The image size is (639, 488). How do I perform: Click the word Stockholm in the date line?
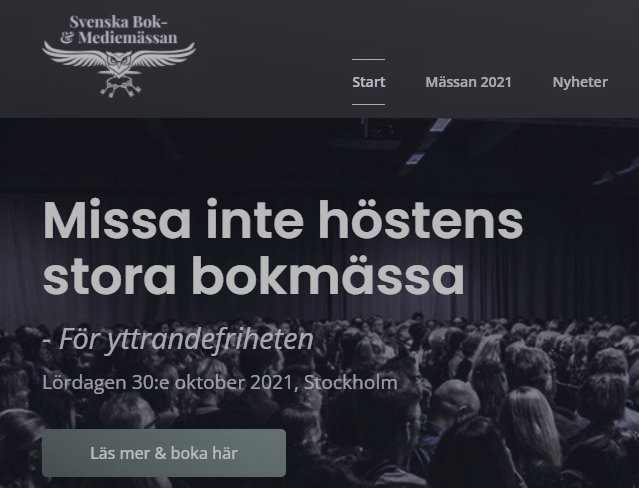(x=350, y=382)
